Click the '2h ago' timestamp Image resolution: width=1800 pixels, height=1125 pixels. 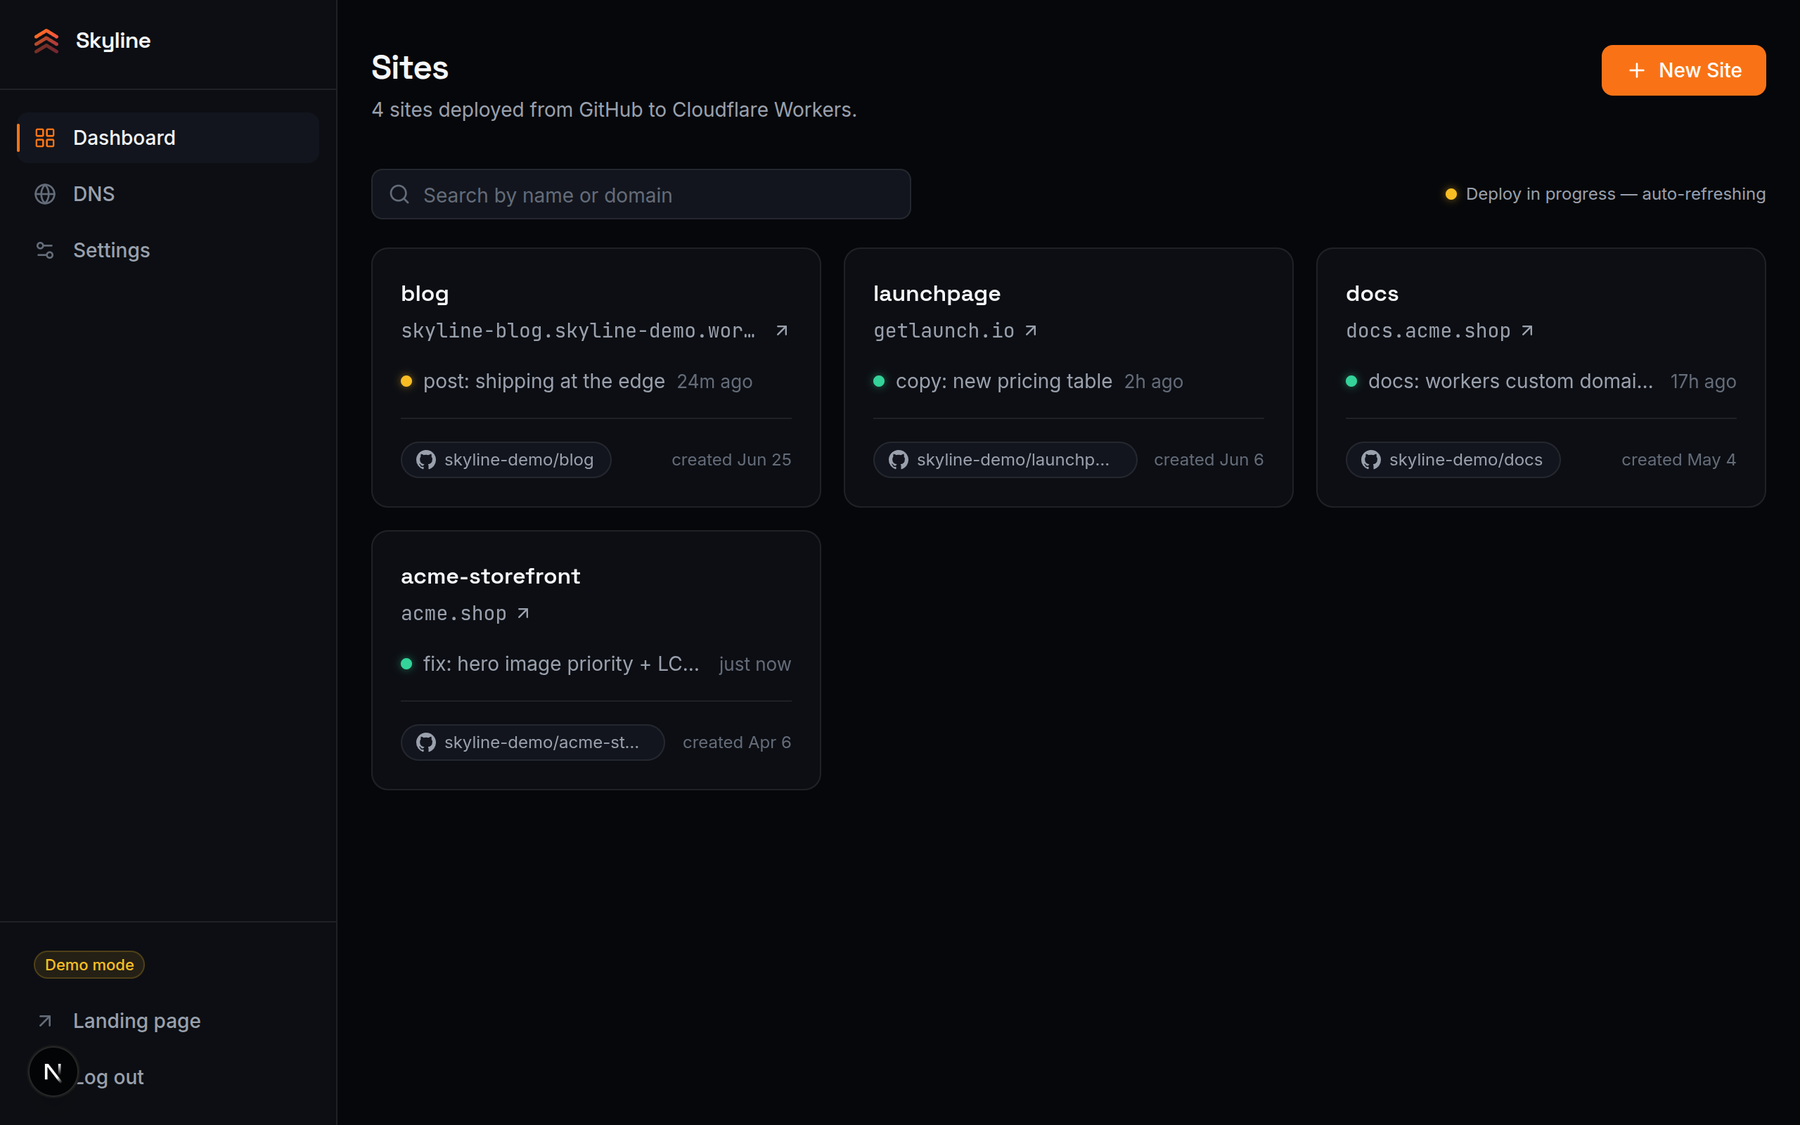[x=1154, y=382]
